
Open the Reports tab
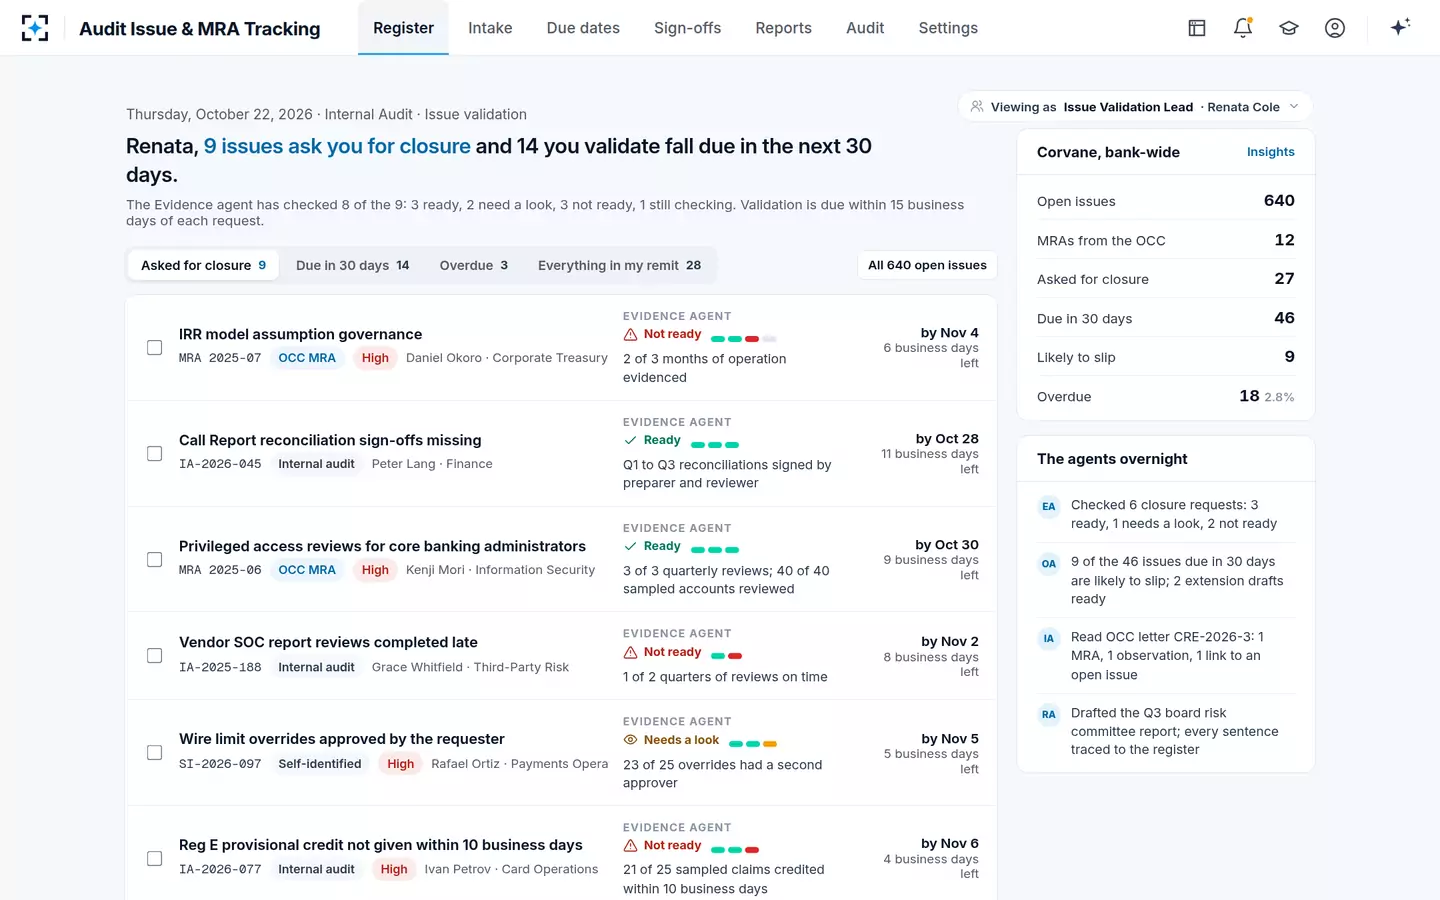783,28
